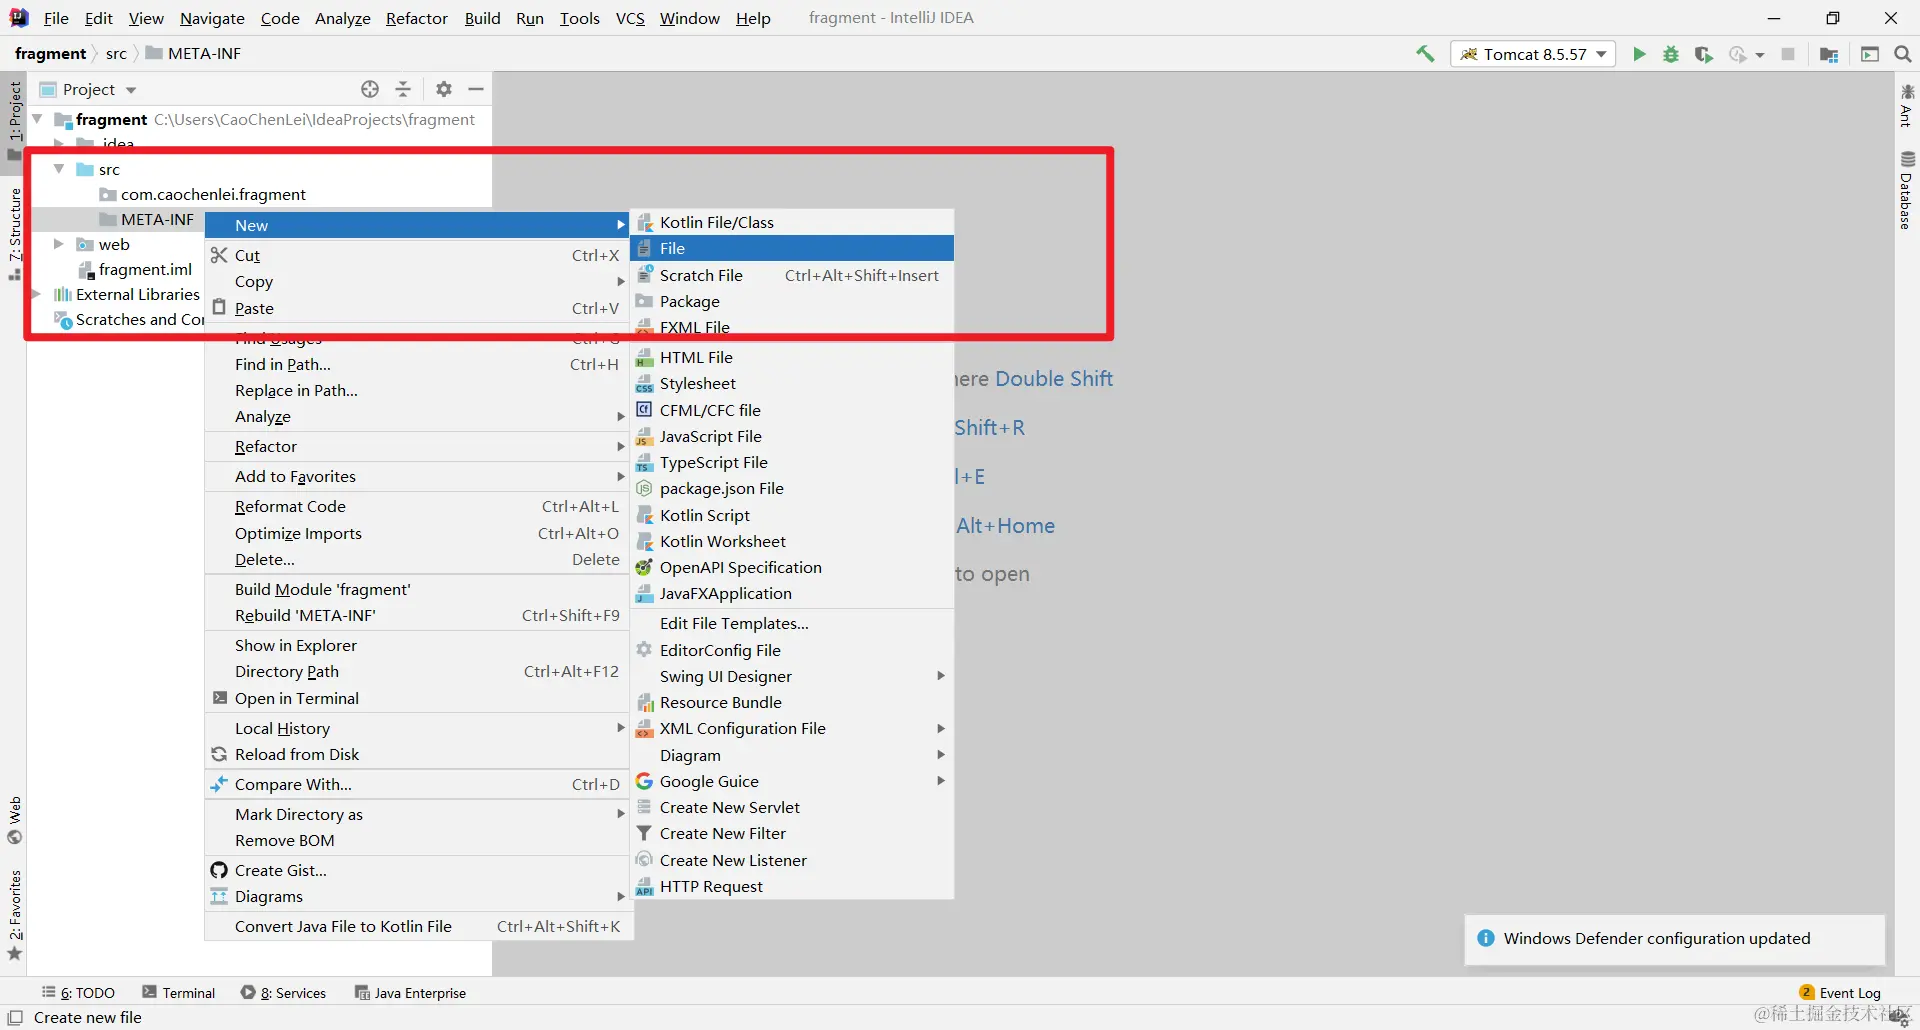The width and height of the screenshot is (1920, 1030).
Task: Choose Create New Filter
Action: pos(792,833)
